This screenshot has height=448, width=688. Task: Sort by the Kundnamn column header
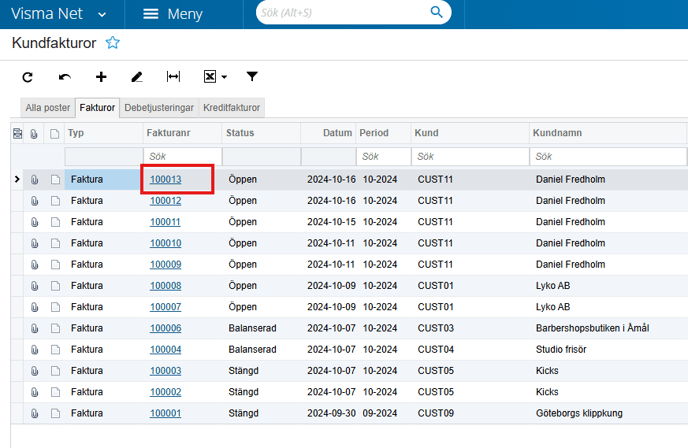point(608,133)
